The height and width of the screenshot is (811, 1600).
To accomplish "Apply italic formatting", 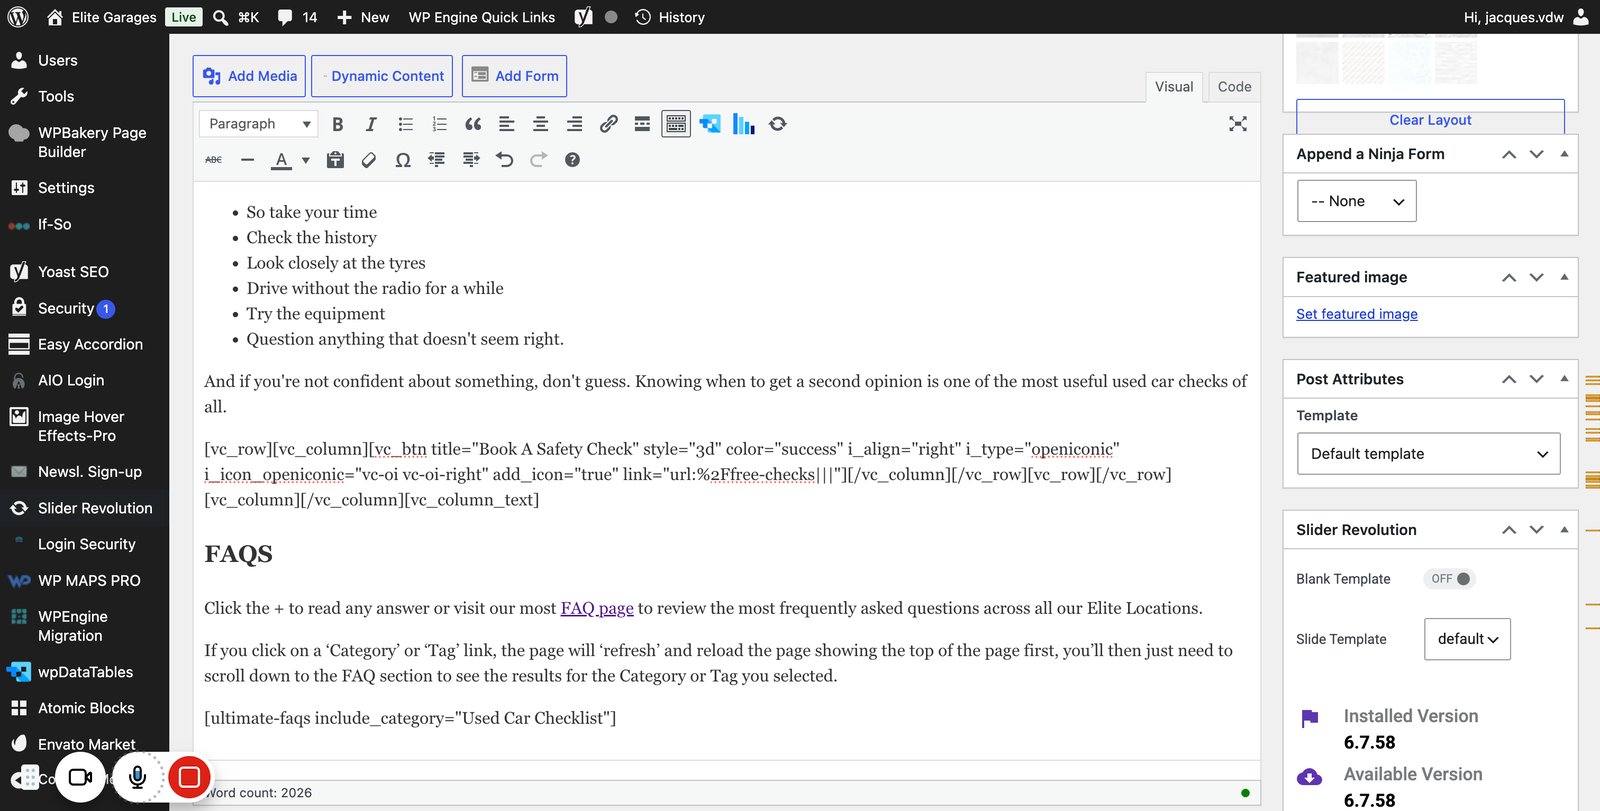I will click(371, 124).
